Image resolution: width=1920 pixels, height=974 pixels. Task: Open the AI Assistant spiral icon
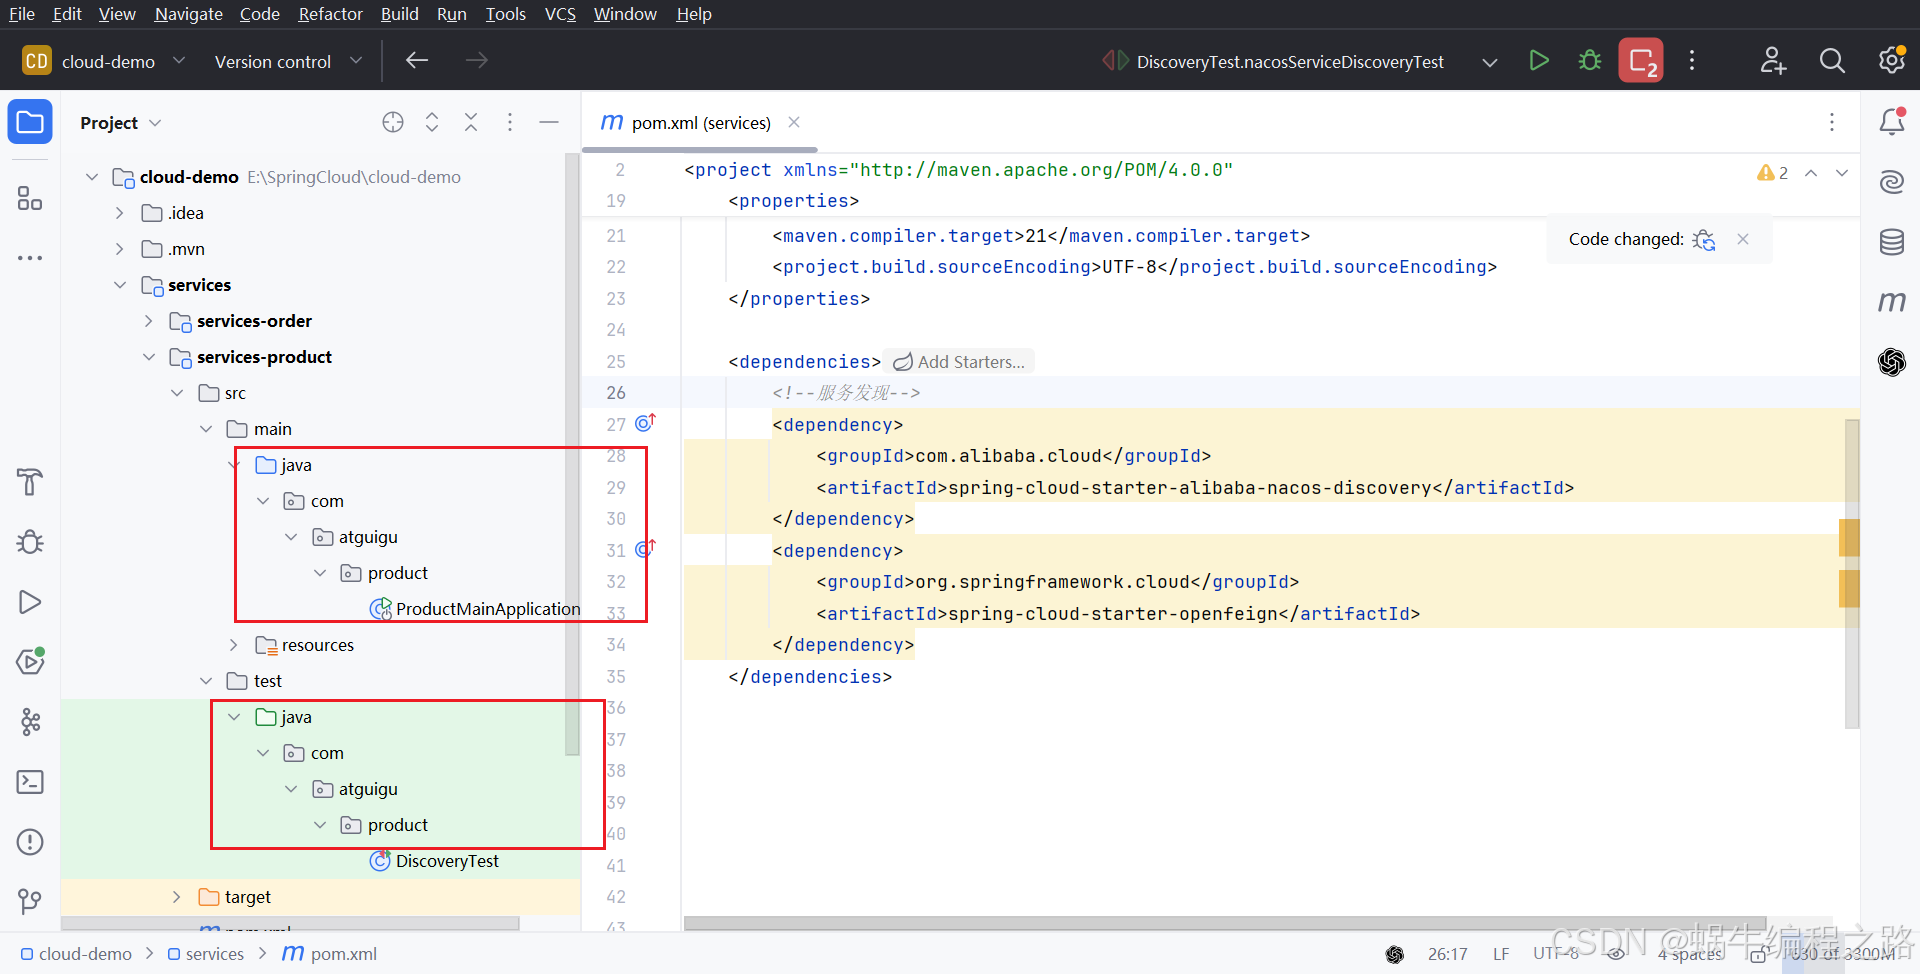pyautogui.click(x=1892, y=182)
